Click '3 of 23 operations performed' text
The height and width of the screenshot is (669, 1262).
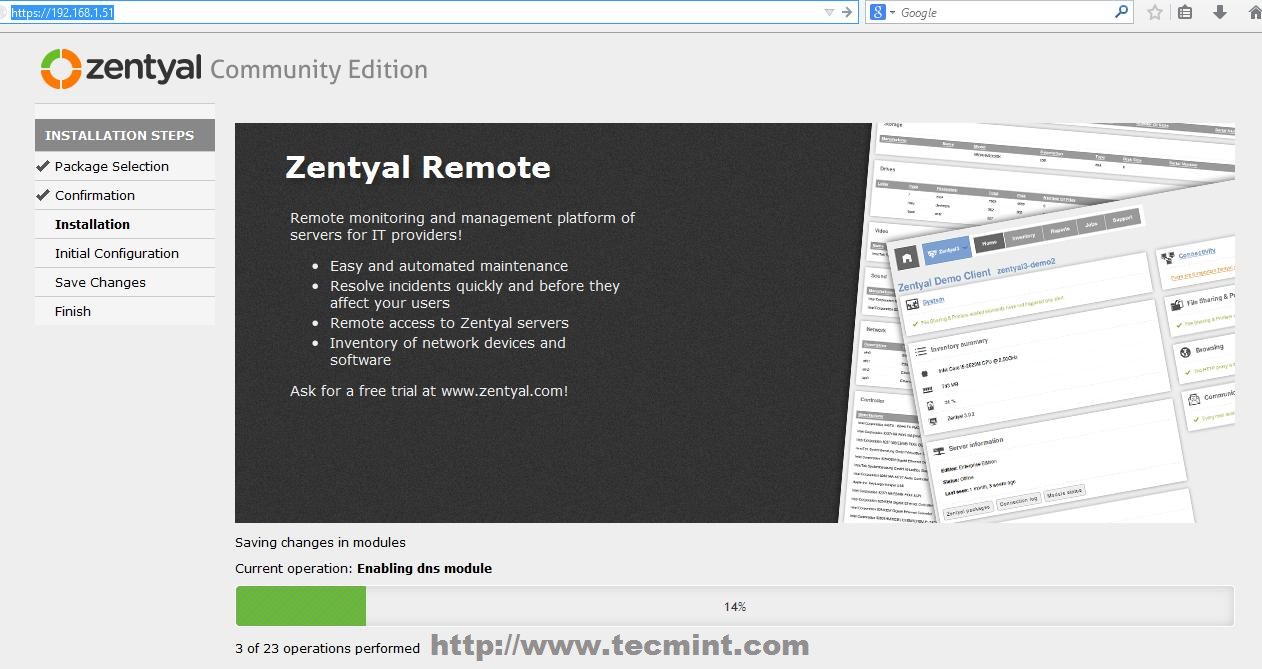(x=327, y=648)
